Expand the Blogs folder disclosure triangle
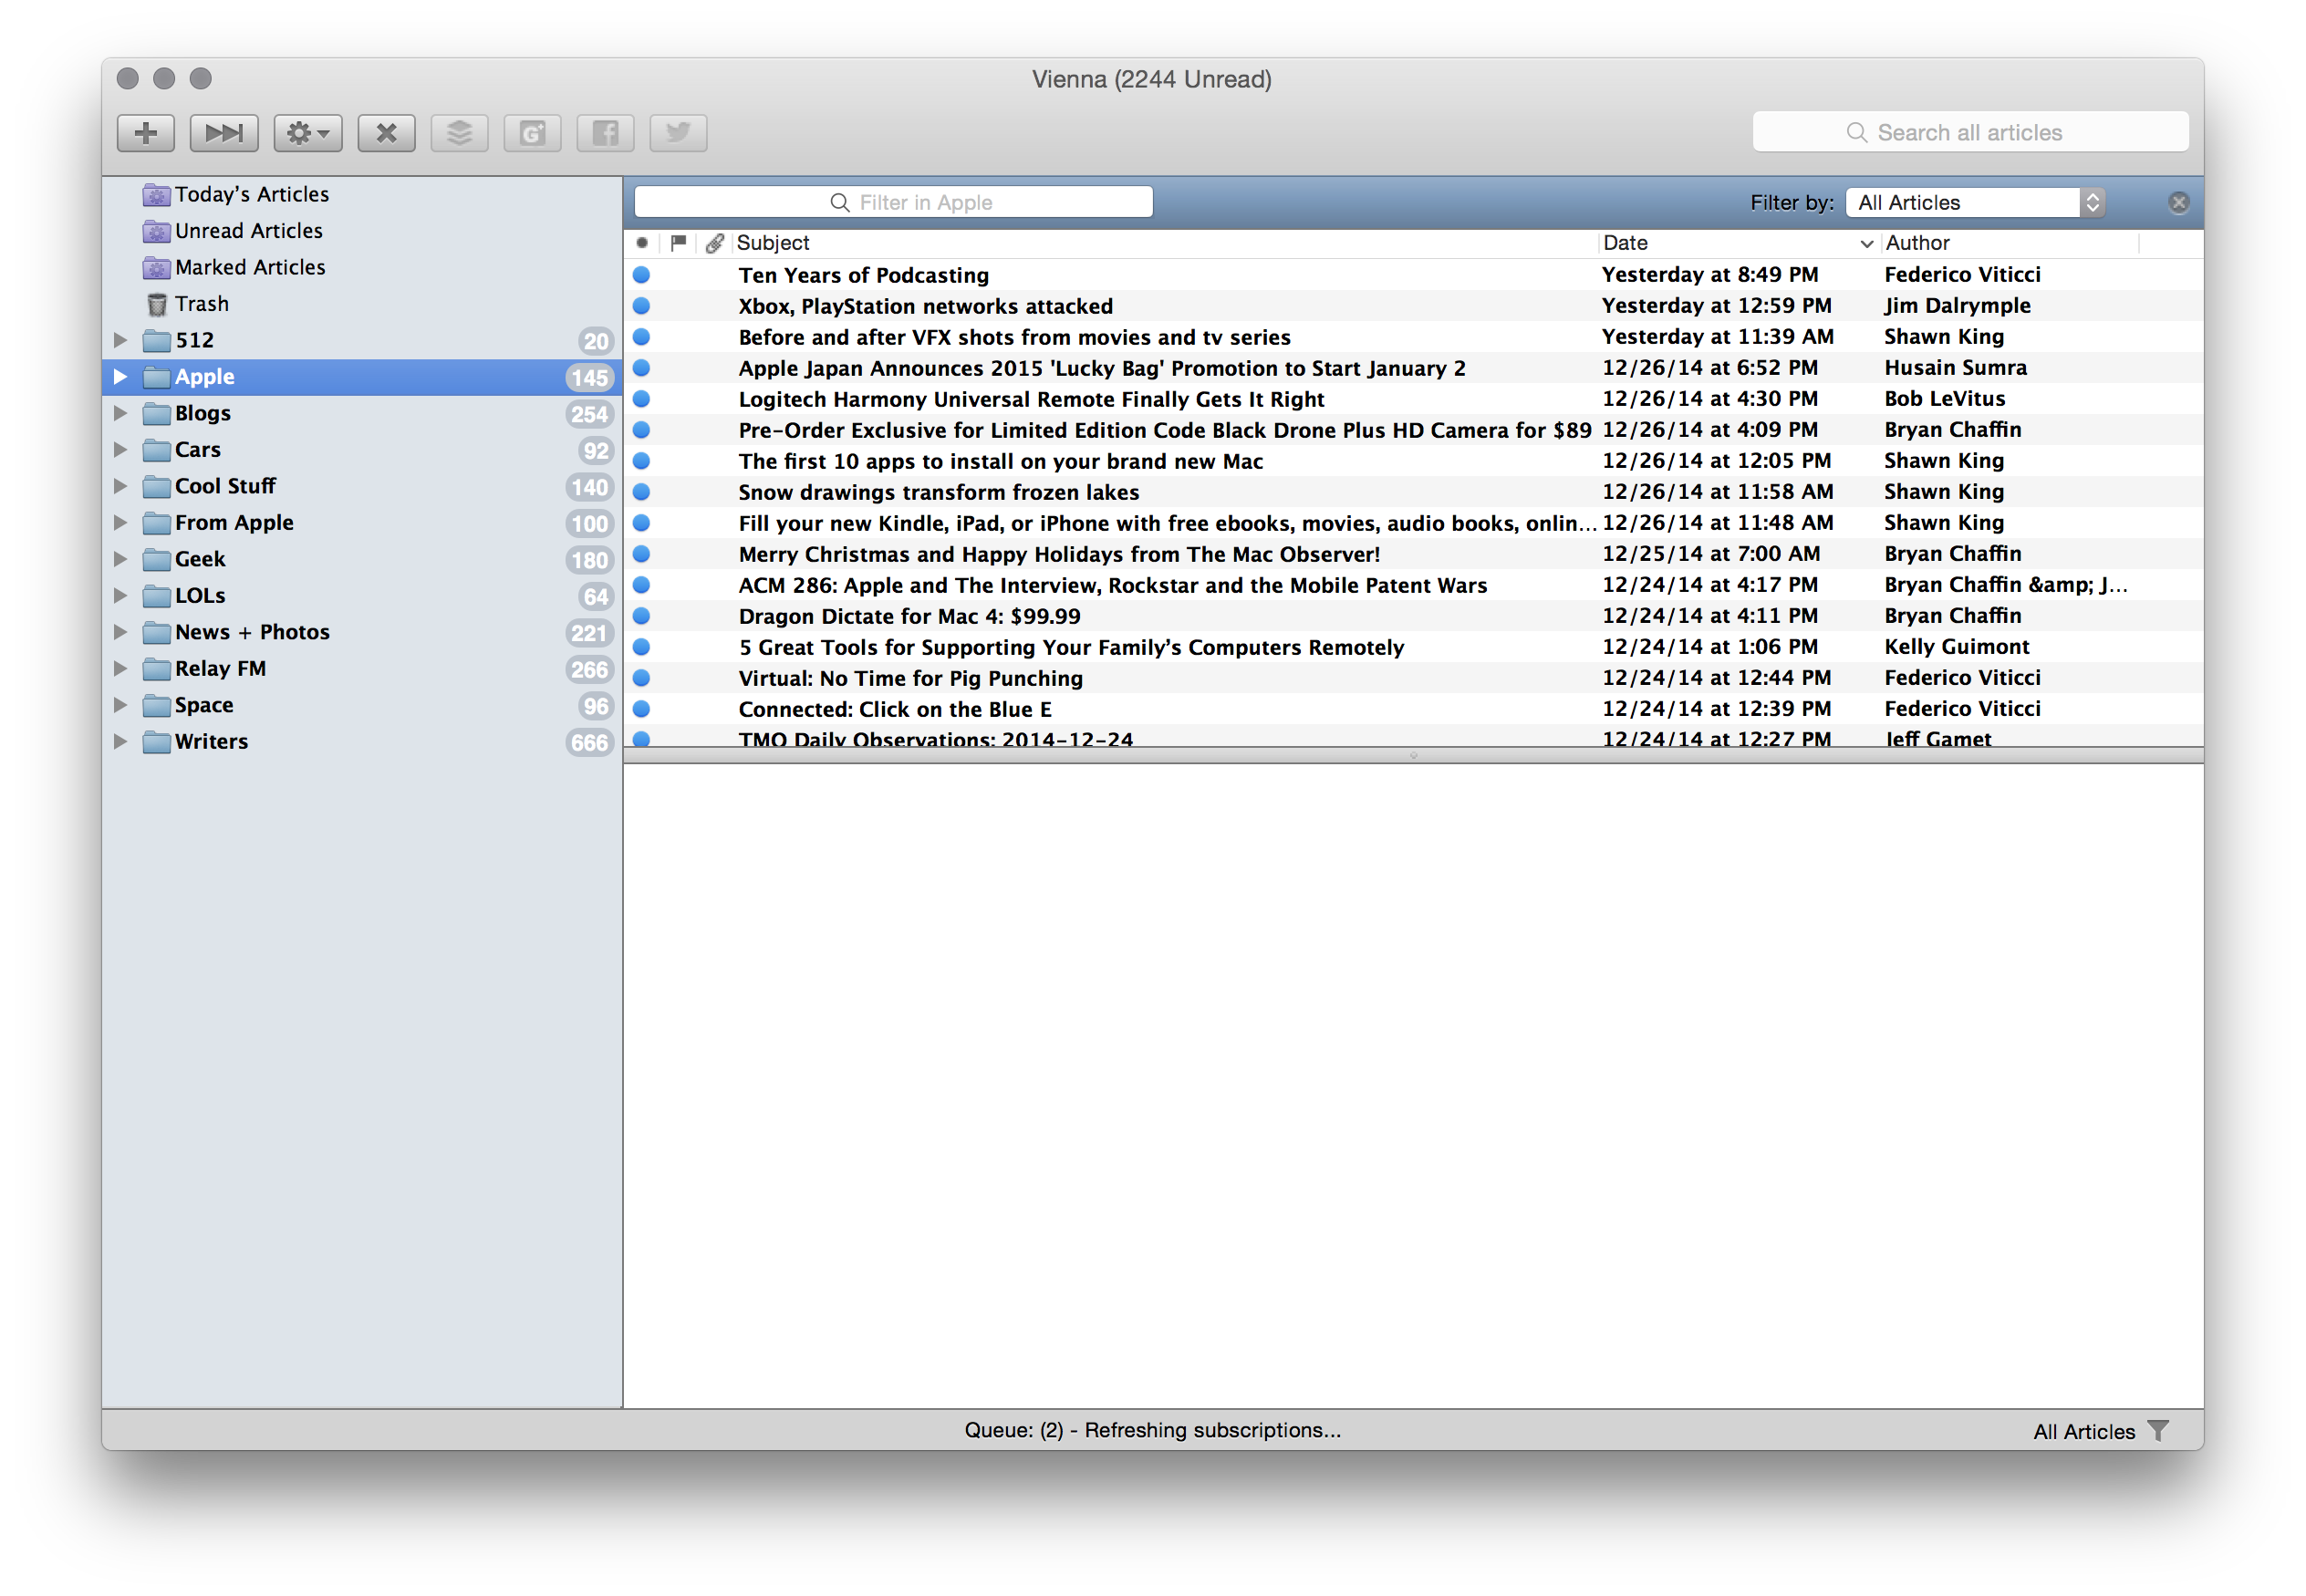 (x=120, y=413)
